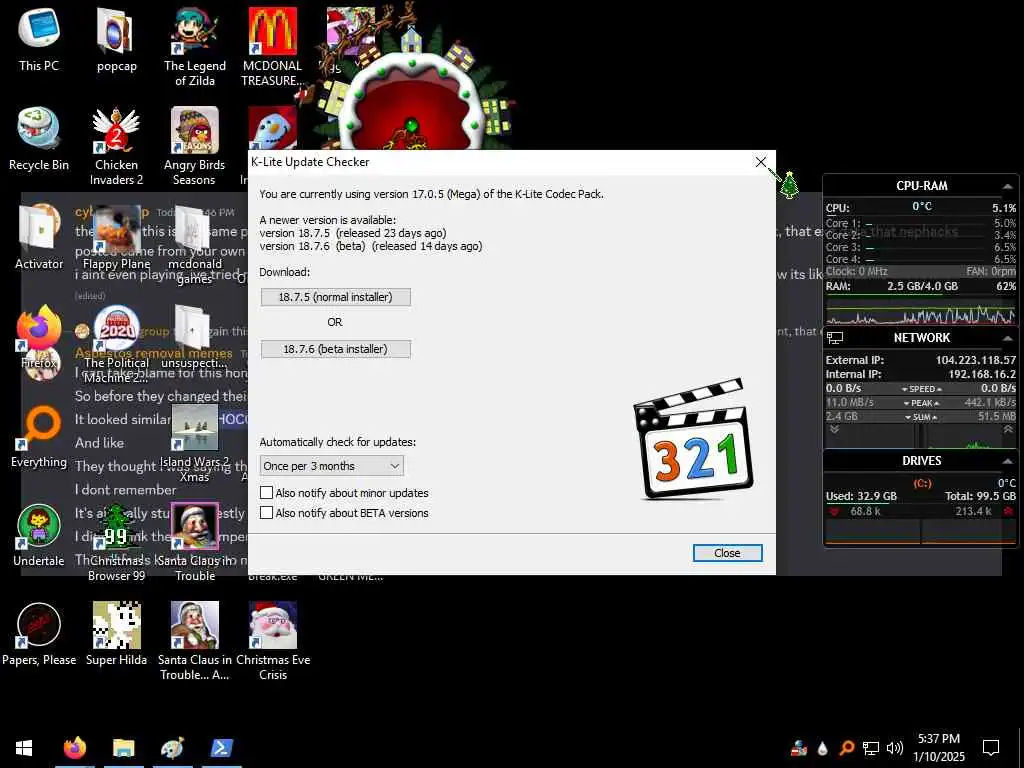Image resolution: width=1024 pixels, height=768 pixels.
Task: Click the NETWORK gadget monitor icon
Action: point(835,338)
